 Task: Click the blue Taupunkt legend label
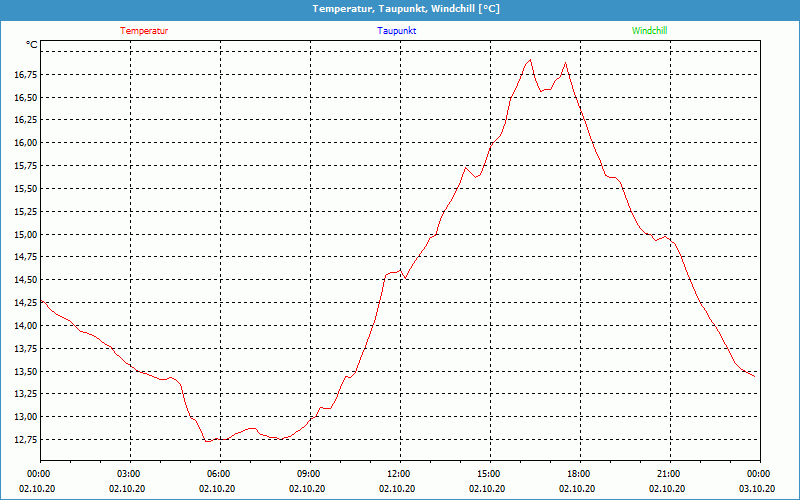click(396, 31)
